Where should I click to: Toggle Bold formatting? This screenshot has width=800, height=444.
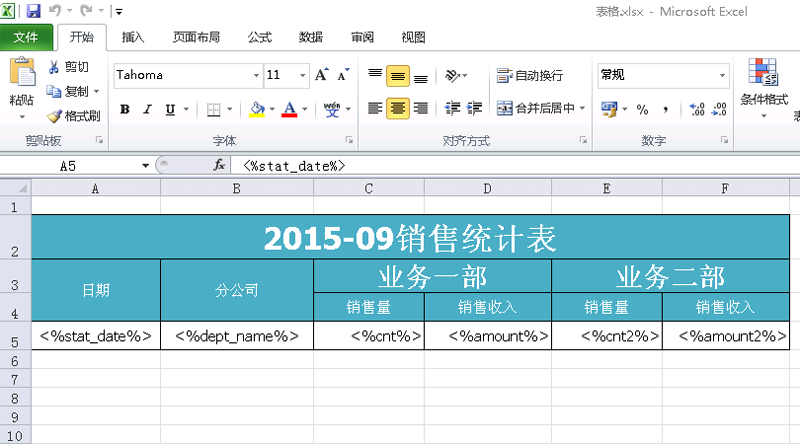click(x=125, y=109)
